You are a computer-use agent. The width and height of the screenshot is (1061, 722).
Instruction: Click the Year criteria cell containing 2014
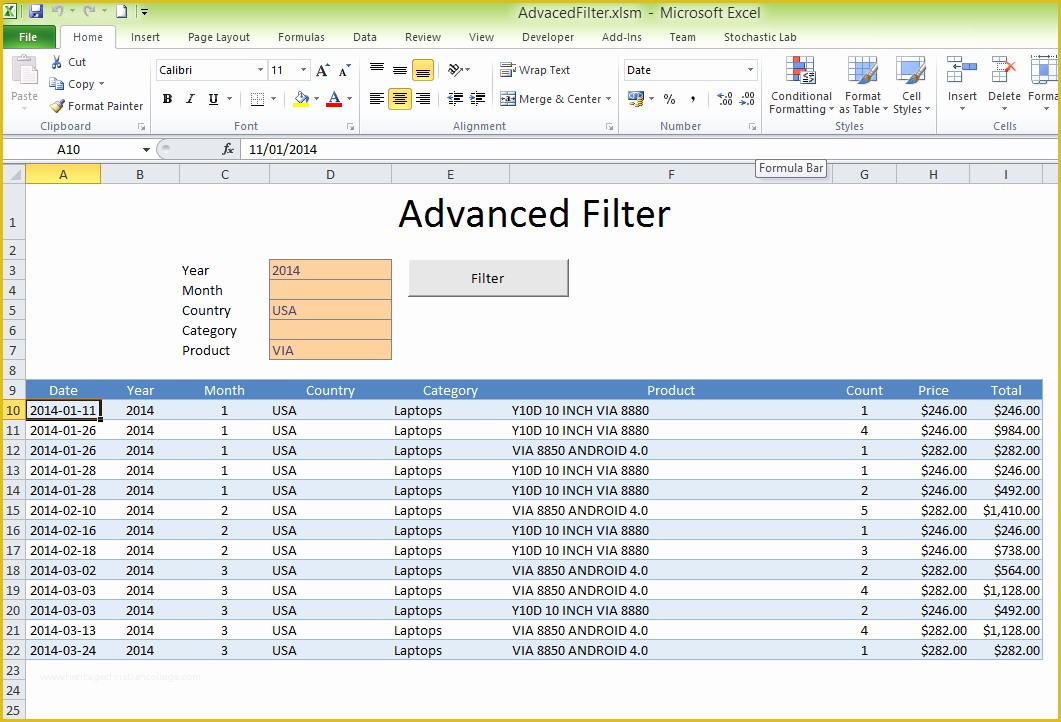(330, 270)
